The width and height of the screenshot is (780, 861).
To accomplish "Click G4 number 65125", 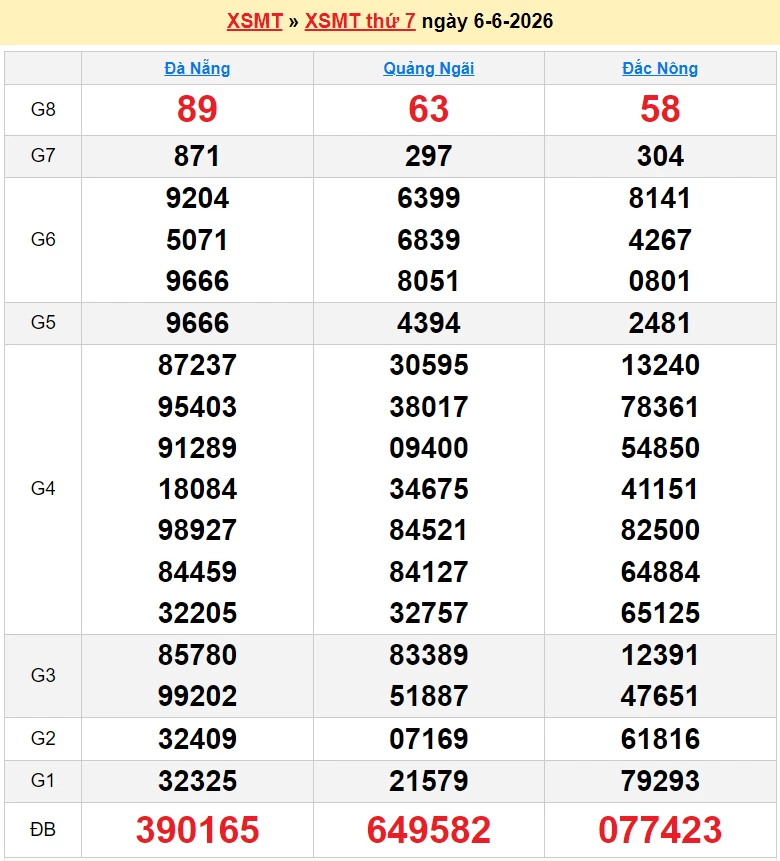I will pyautogui.click(x=660, y=613).
